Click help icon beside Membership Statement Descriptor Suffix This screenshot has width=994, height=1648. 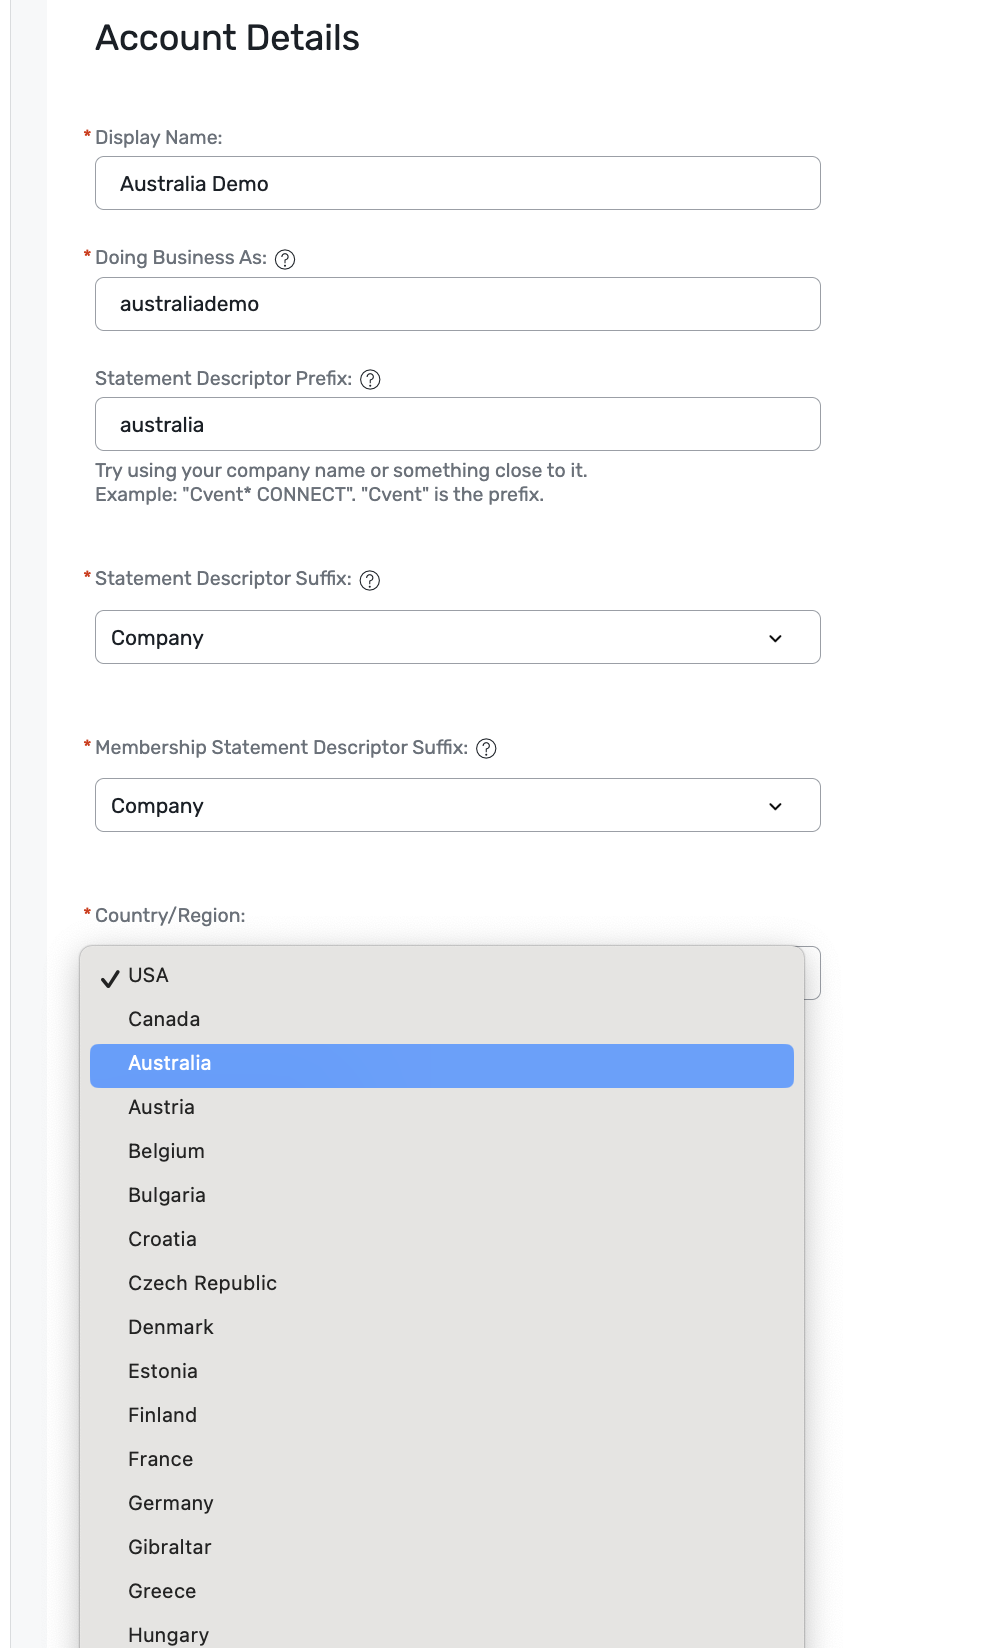point(486,749)
